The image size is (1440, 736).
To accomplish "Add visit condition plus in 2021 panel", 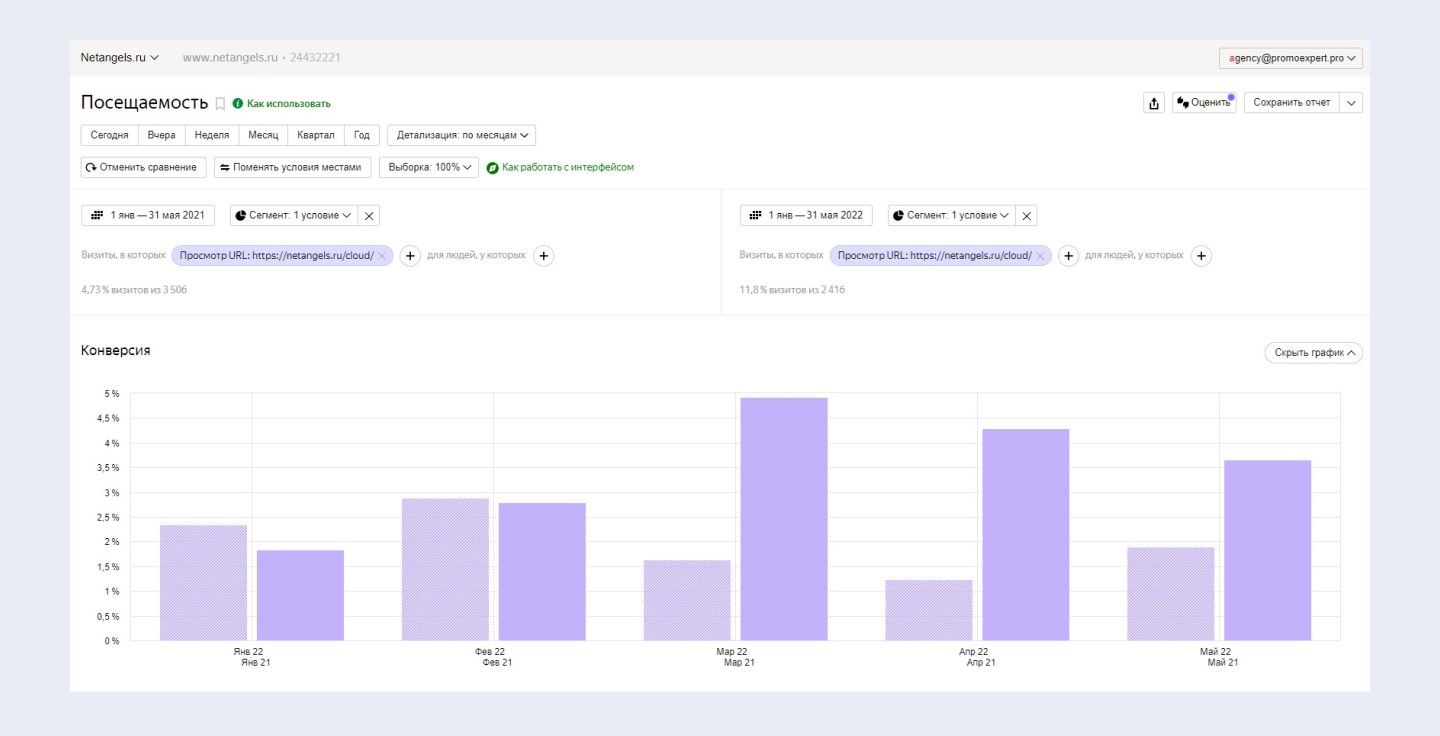I will point(410,256).
